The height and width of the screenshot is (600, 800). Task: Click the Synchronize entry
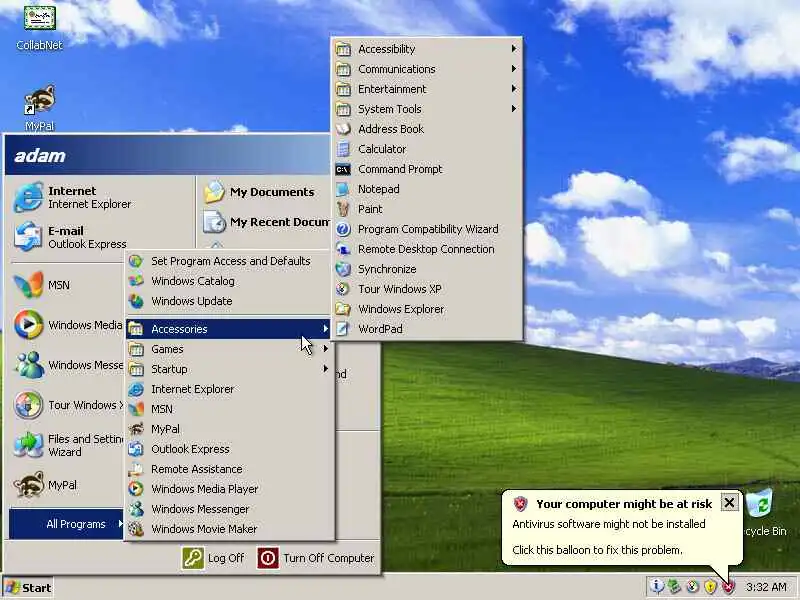(428, 269)
